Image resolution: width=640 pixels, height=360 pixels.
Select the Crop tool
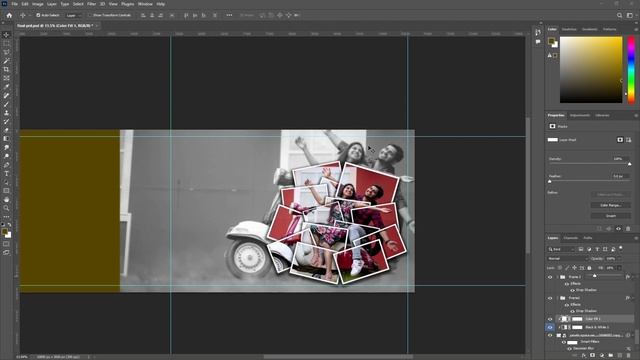click(6, 69)
